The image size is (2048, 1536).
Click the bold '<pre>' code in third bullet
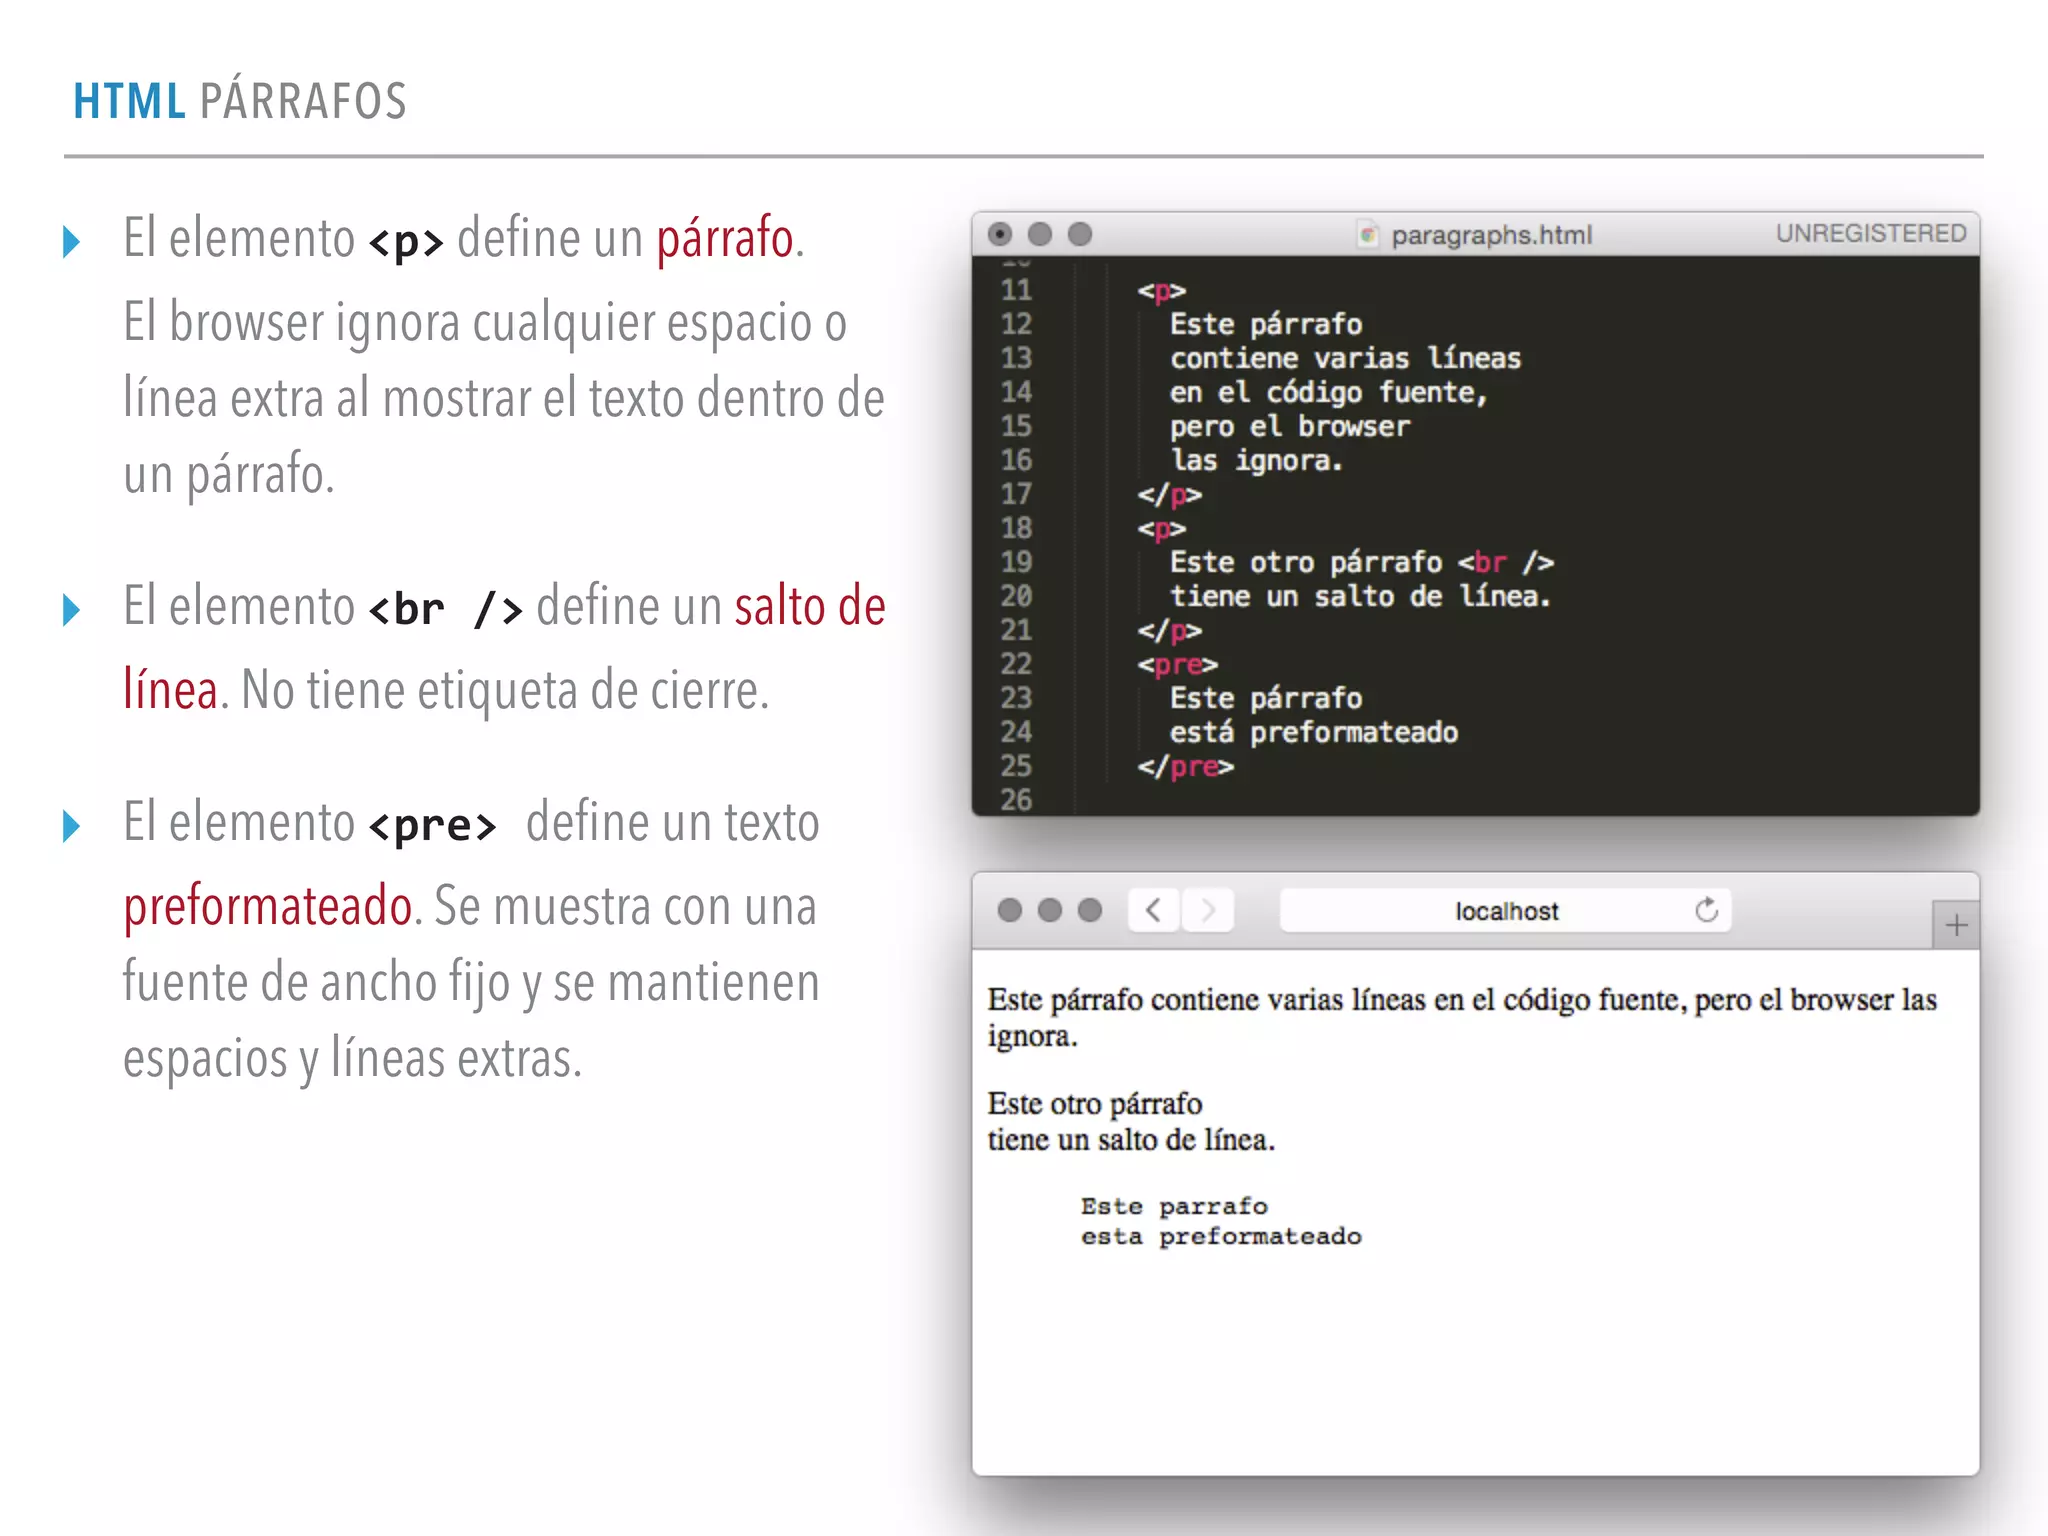coord(432,826)
